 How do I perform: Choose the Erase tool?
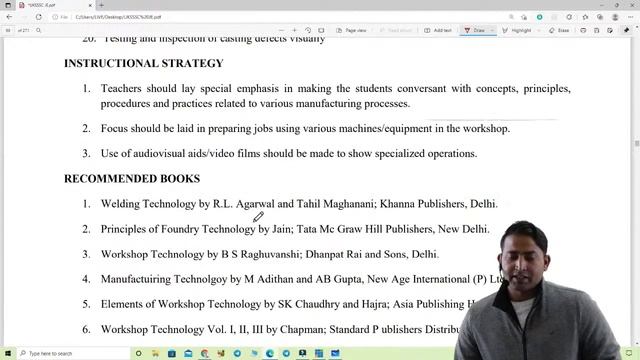pos(559,30)
